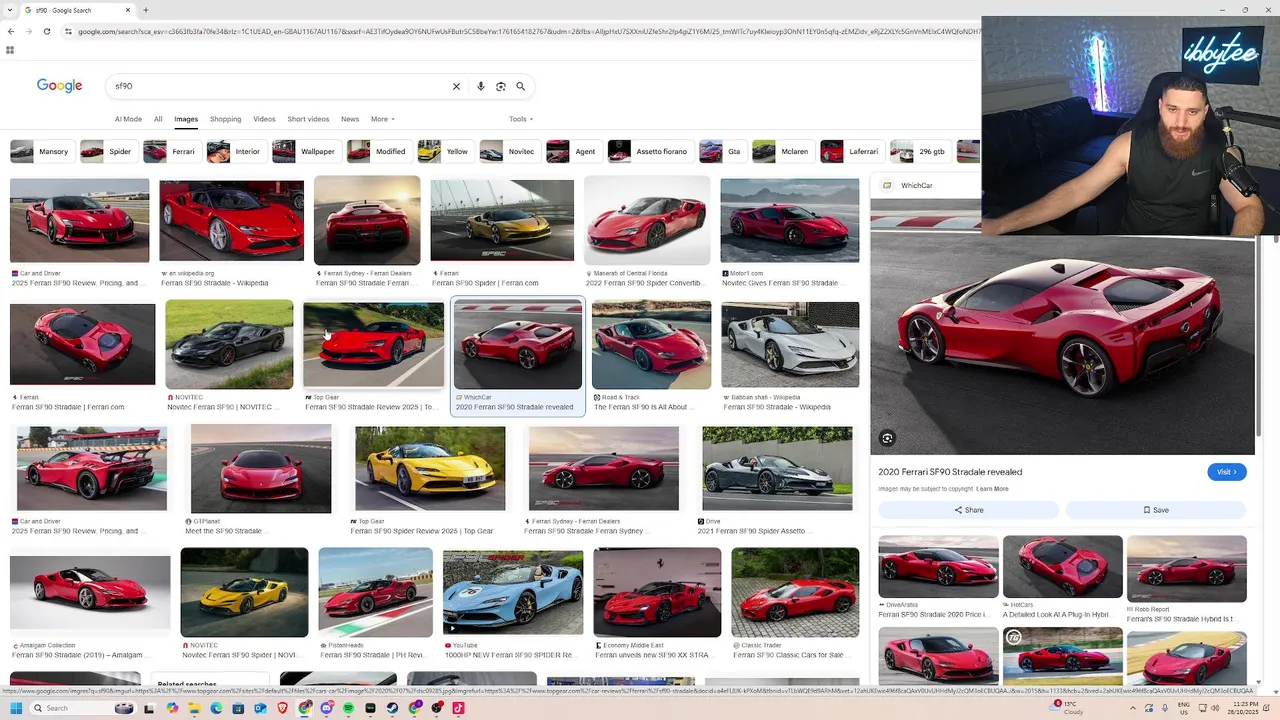The width and height of the screenshot is (1280, 720).
Task: Close the sf90 Google Search tab
Action: 128,10
